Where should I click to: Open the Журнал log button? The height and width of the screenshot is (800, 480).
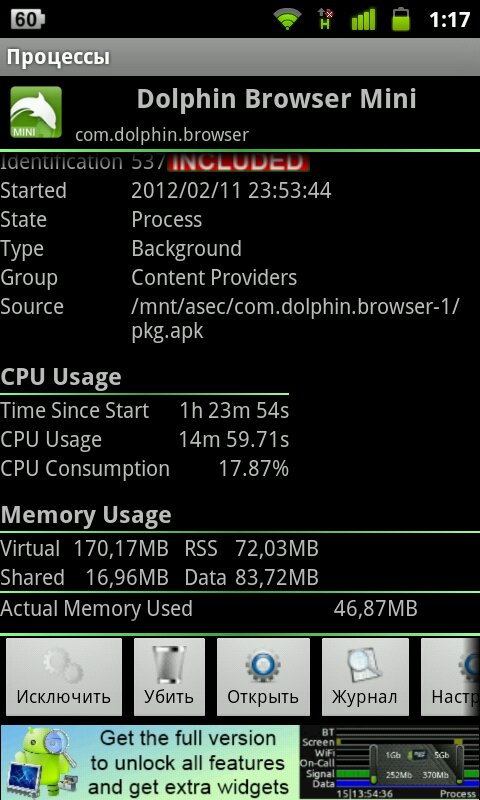pyautogui.click(x=365, y=677)
